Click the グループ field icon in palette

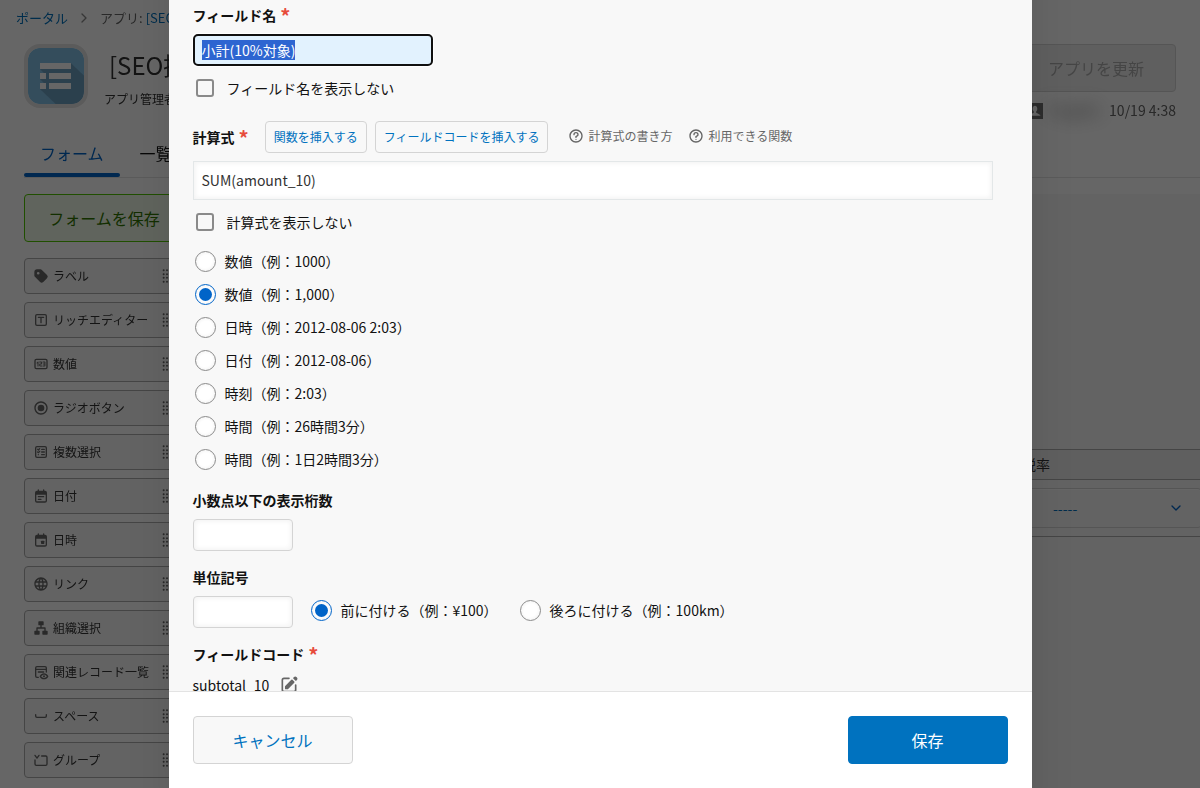pyautogui.click(x=41, y=760)
